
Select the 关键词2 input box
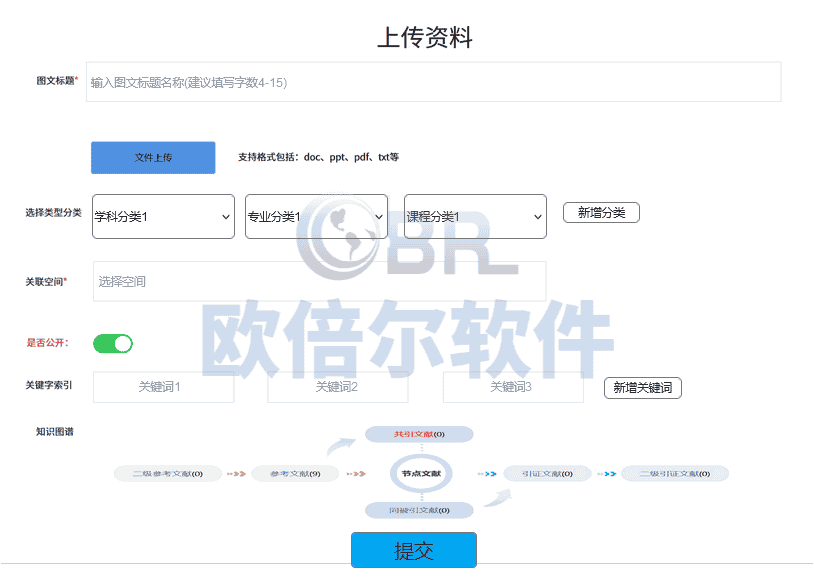pyautogui.click(x=337, y=387)
